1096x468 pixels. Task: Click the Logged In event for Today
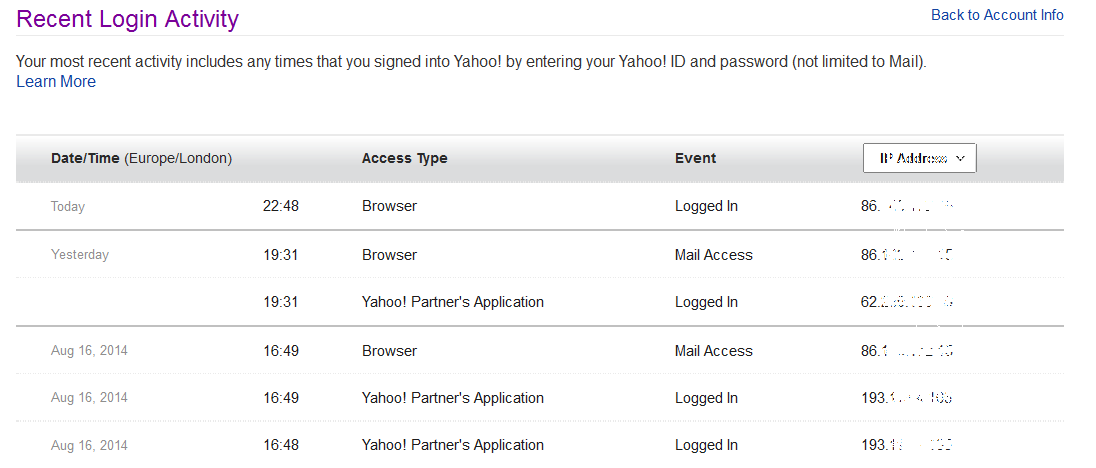click(706, 206)
